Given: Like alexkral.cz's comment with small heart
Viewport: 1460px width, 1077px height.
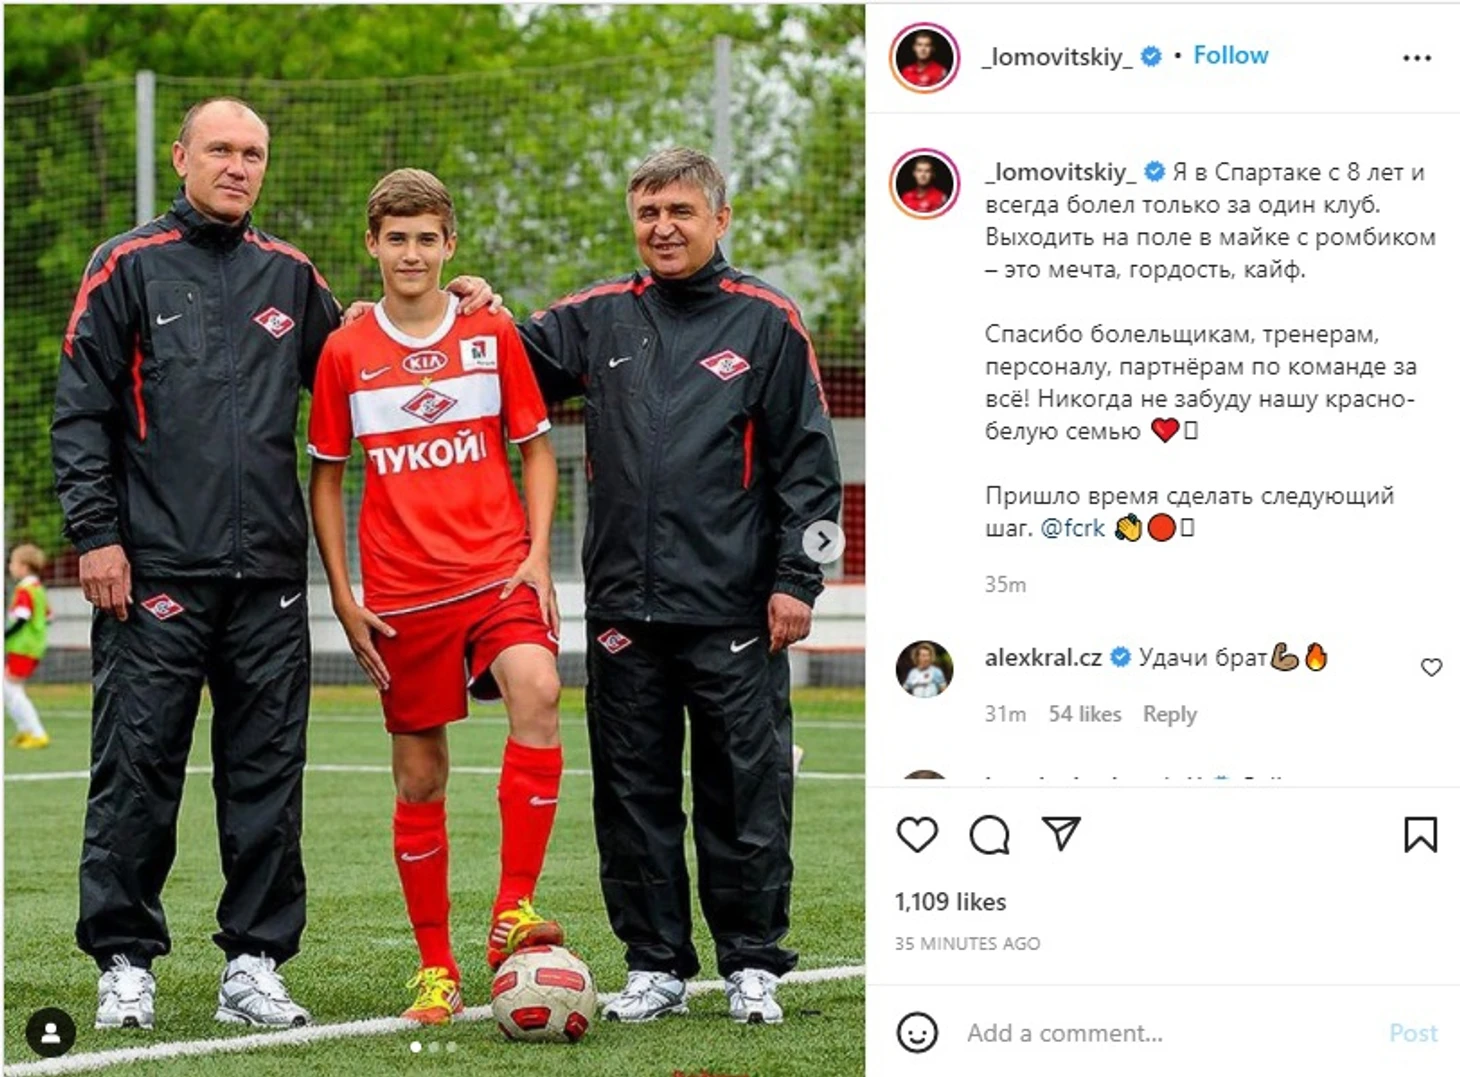Looking at the screenshot, I should coord(1431,667).
